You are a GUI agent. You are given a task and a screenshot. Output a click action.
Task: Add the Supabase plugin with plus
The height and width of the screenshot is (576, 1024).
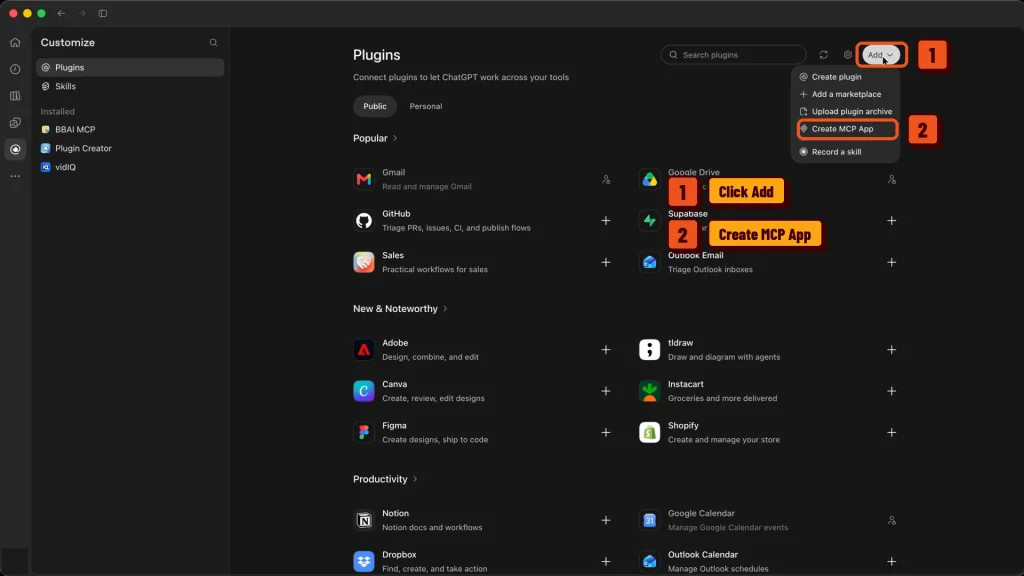point(891,221)
